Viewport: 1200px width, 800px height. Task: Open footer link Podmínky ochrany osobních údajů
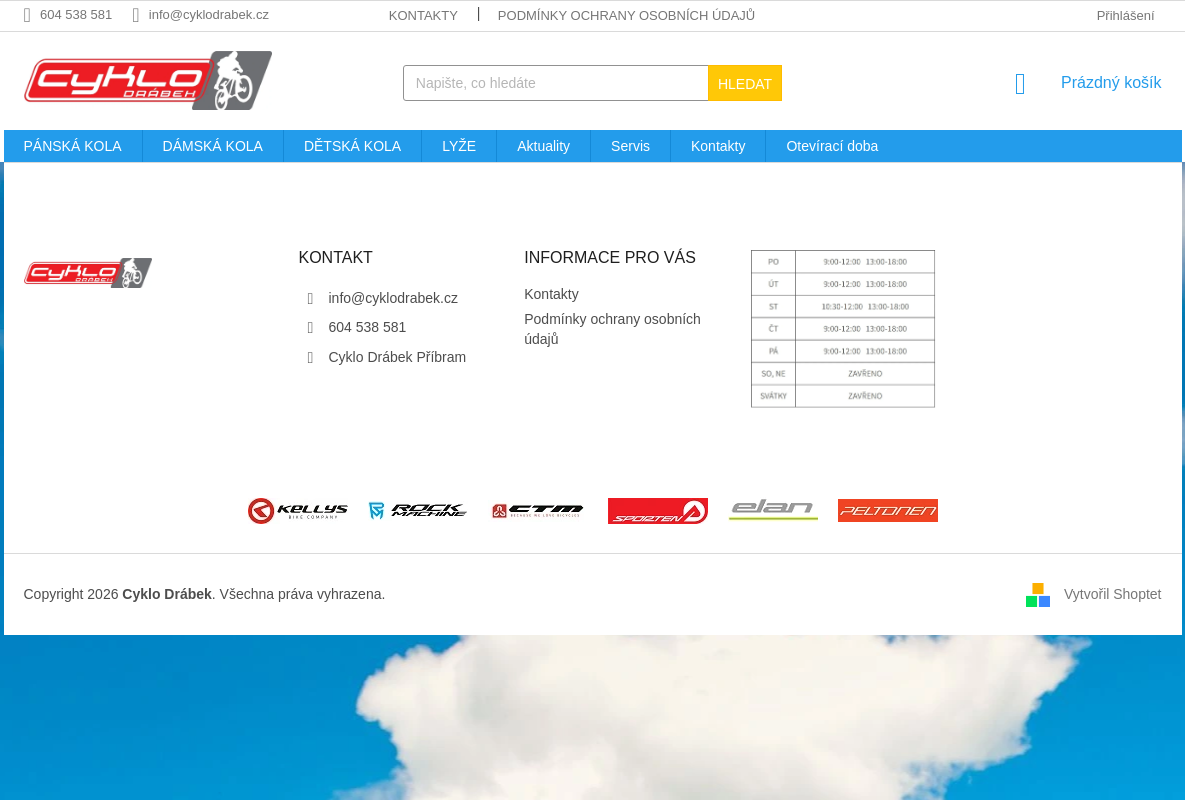click(612, 329)
